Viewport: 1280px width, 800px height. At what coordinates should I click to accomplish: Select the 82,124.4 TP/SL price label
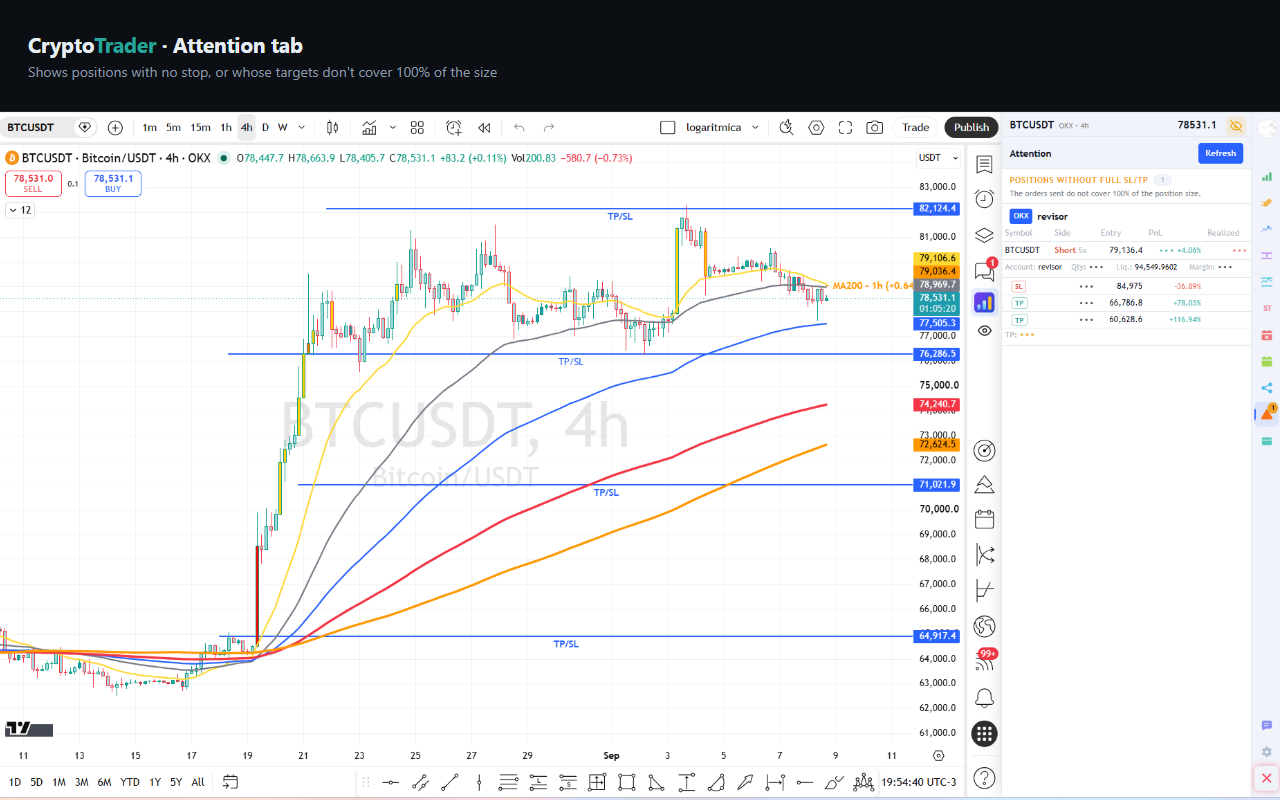tap(937, 208)
